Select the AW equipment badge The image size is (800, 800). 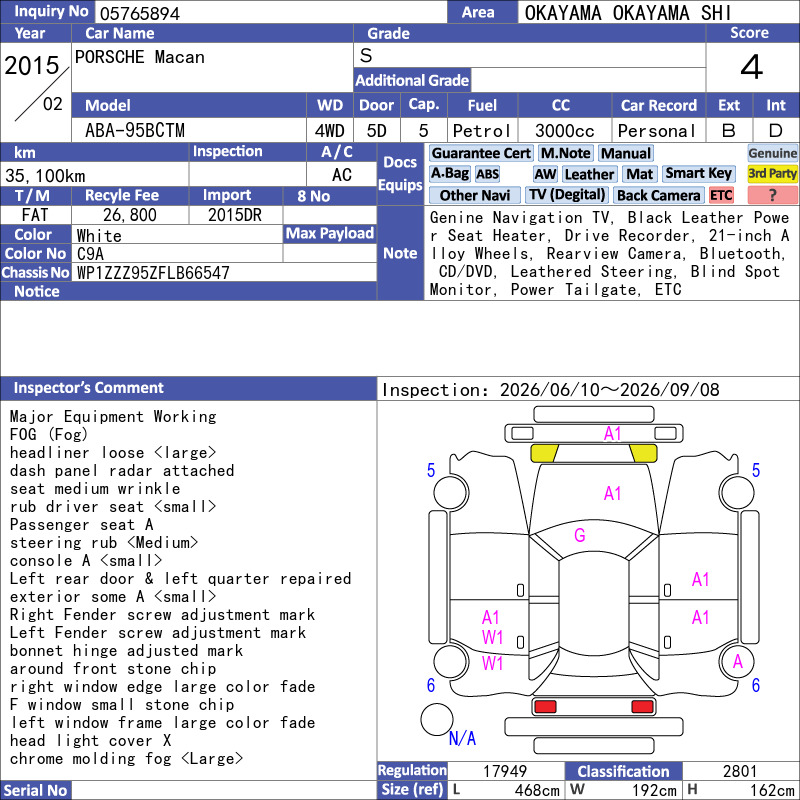[545, 174]
